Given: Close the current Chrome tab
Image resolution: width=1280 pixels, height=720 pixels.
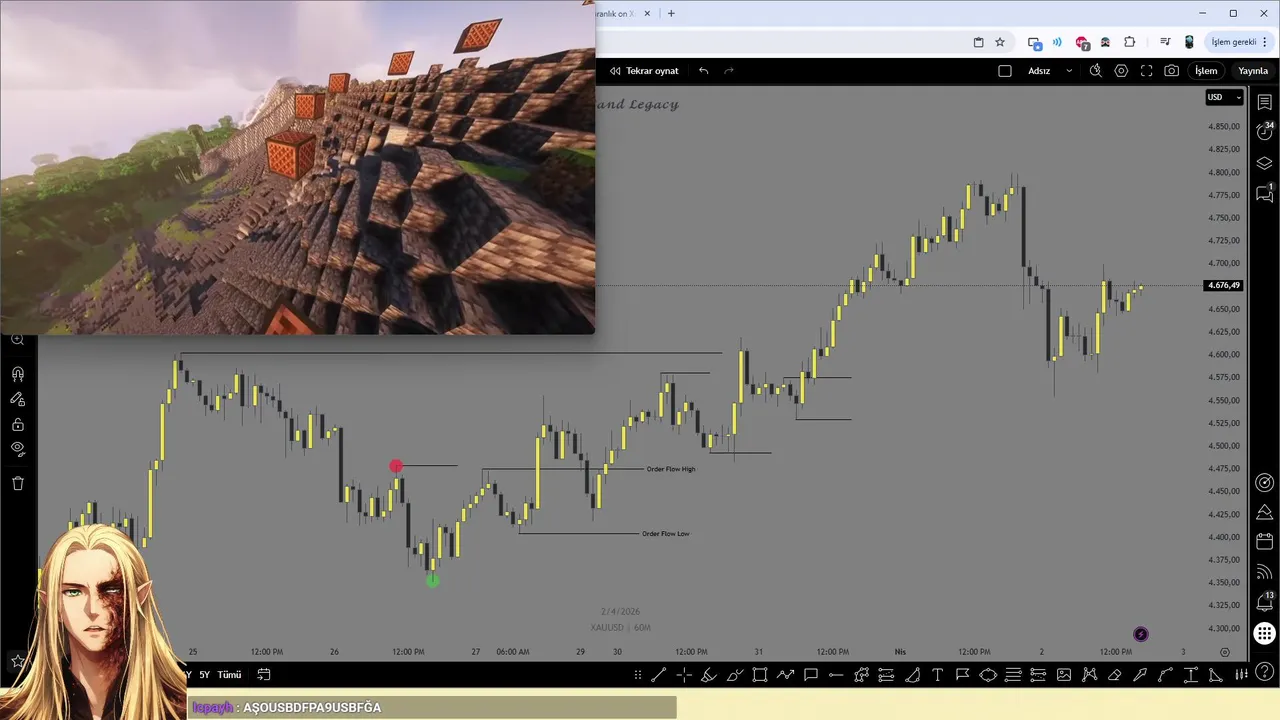Looking at the screenshot, I should tap(647, 13).
